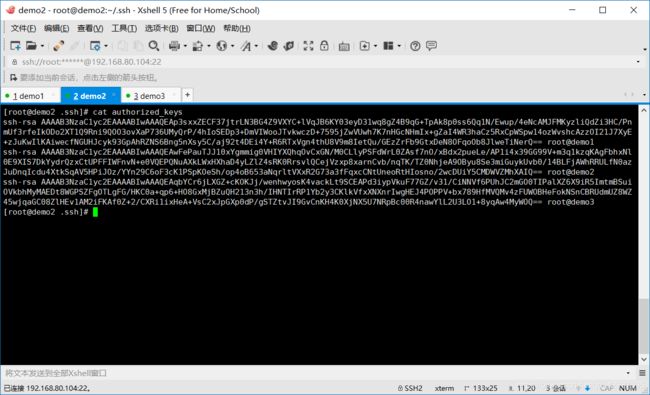Expand the compose bar dropdown arrow
650x395 pixels.
coord(628,373)
